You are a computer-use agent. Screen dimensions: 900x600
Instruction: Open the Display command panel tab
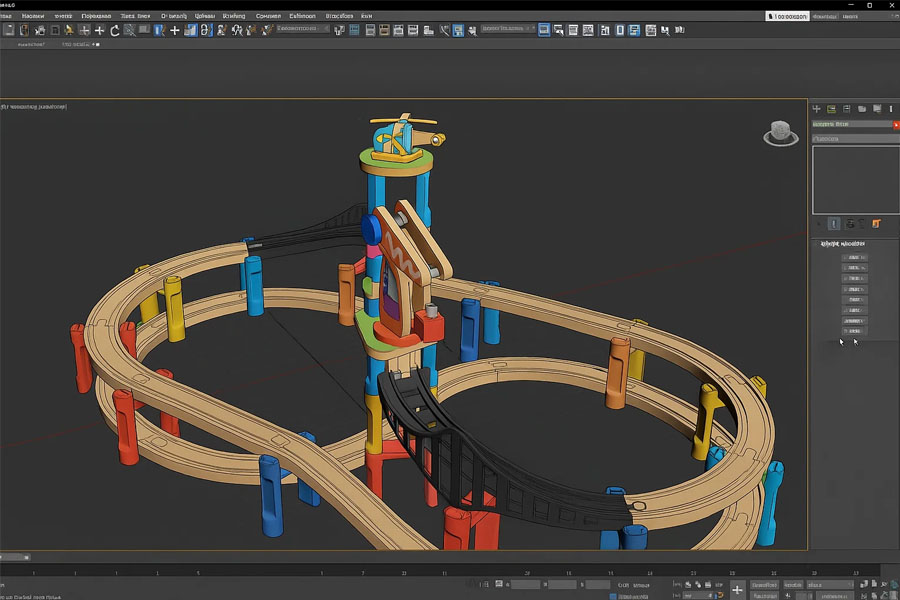877,108
